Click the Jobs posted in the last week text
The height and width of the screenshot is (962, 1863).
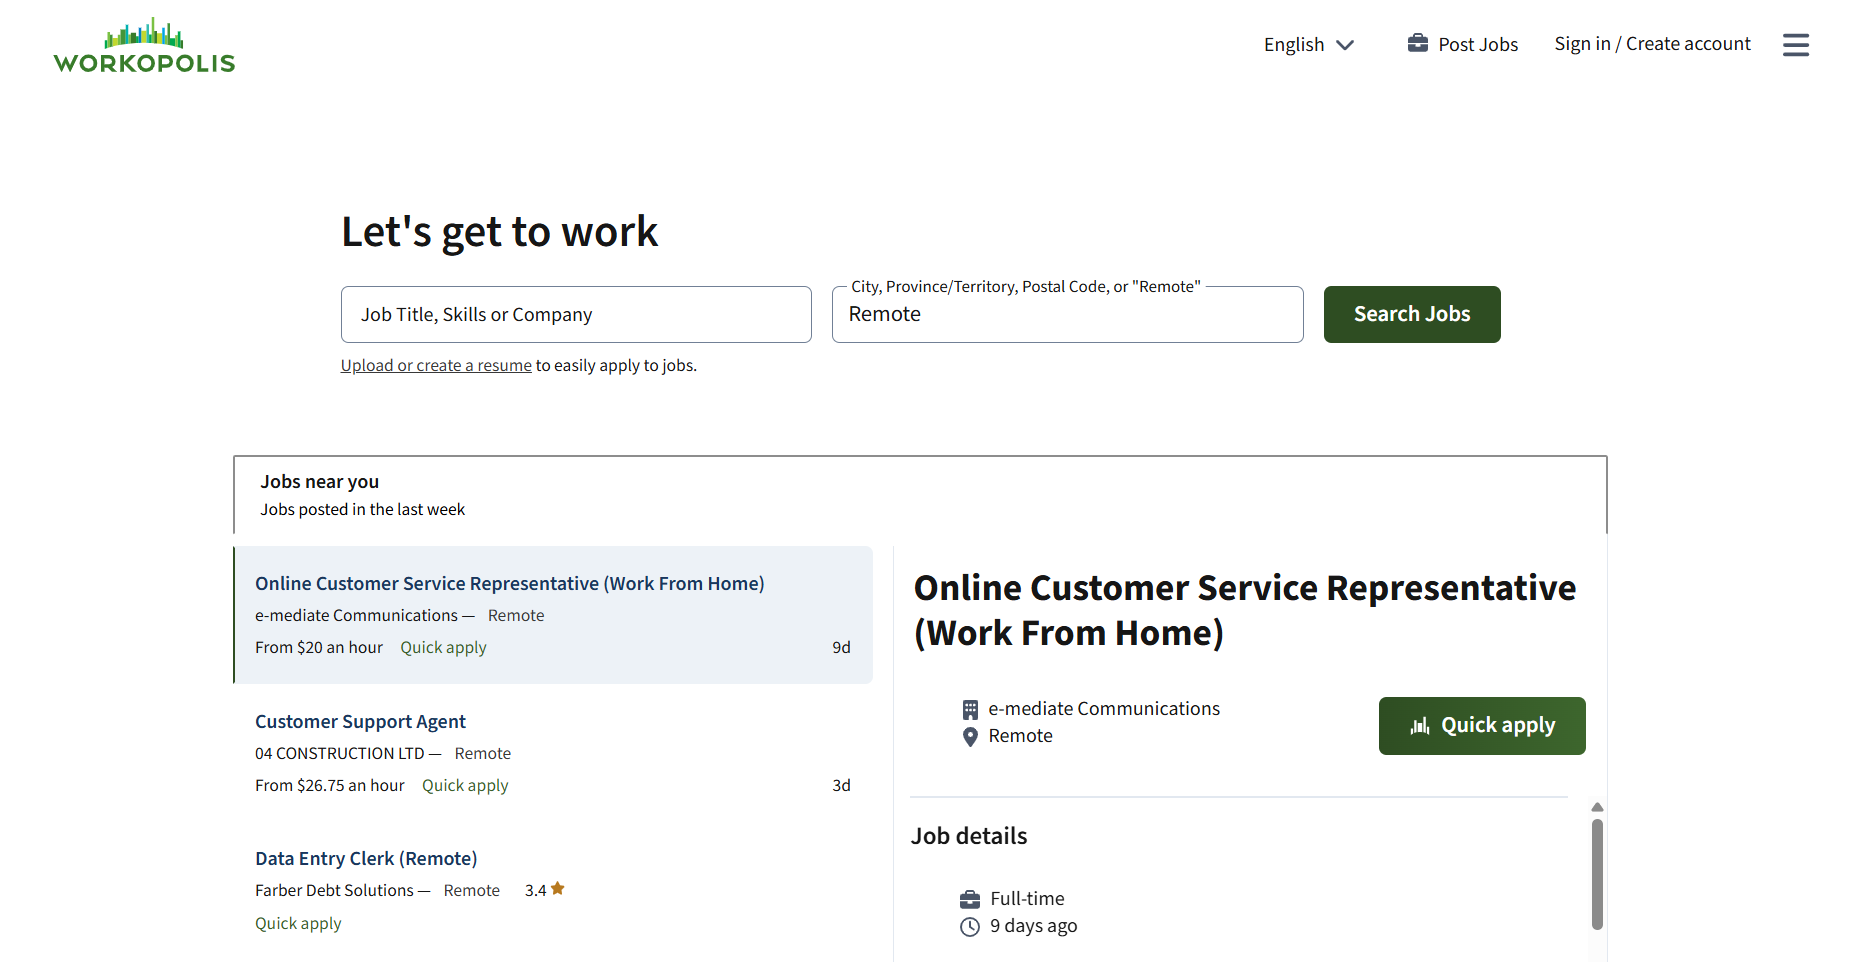click(363, 510)
